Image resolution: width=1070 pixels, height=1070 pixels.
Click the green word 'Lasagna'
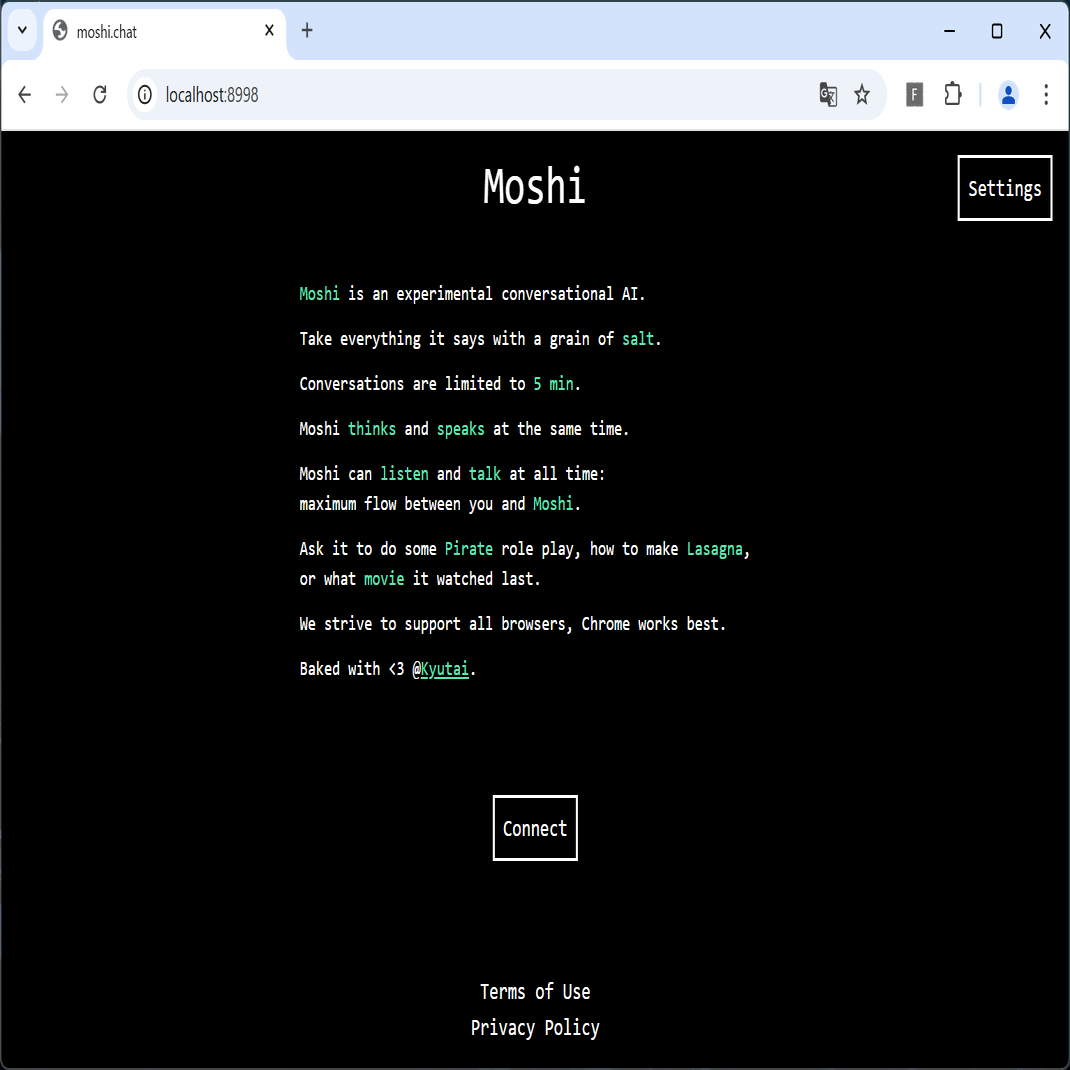tap(714, 549)
